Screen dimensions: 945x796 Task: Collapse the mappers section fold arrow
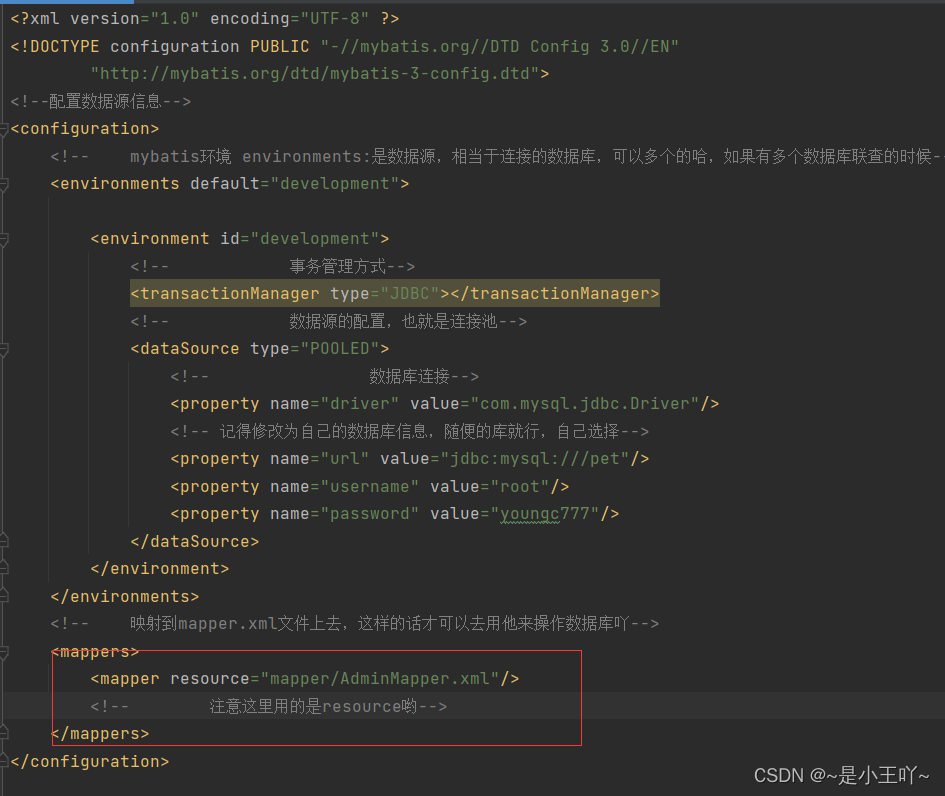[5, 652]
